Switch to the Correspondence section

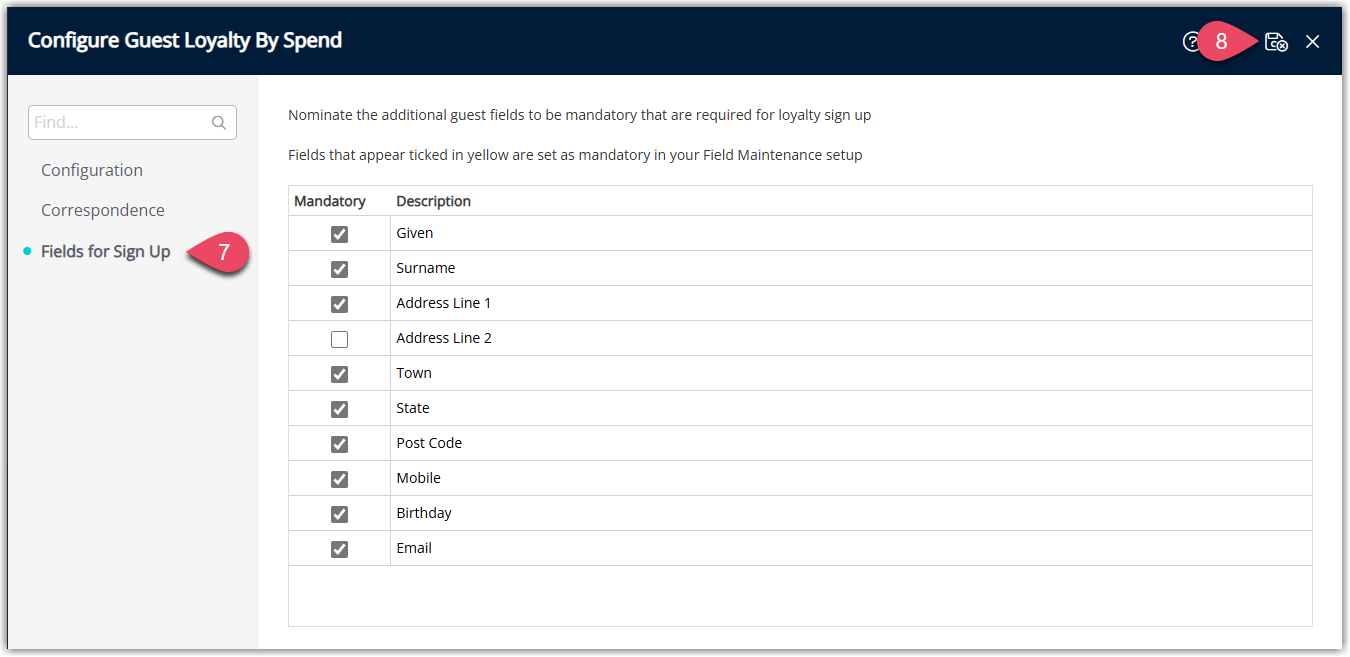click(103, 210)
